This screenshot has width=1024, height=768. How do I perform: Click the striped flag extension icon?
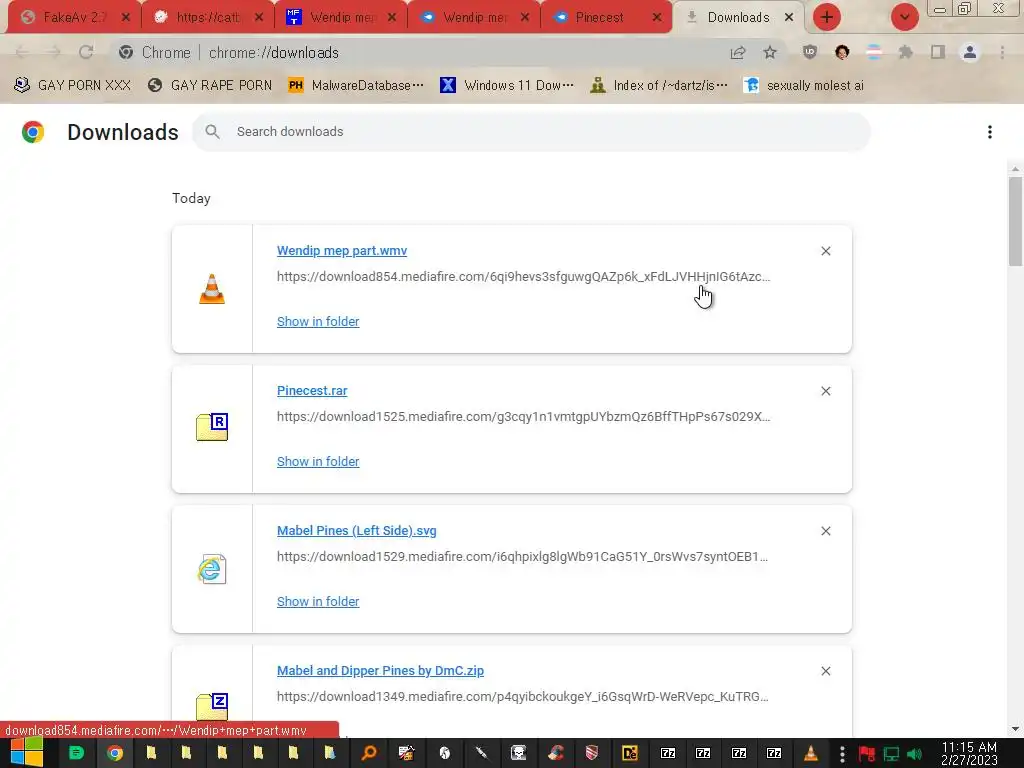click(x=874, y=52)
